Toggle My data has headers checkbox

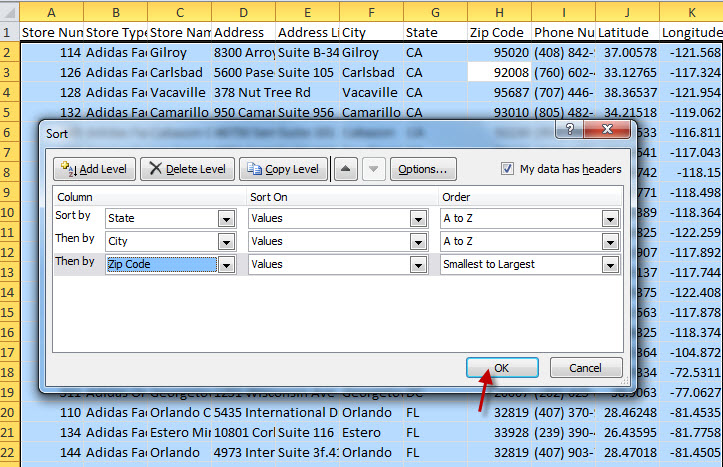(x=507, y=169)
